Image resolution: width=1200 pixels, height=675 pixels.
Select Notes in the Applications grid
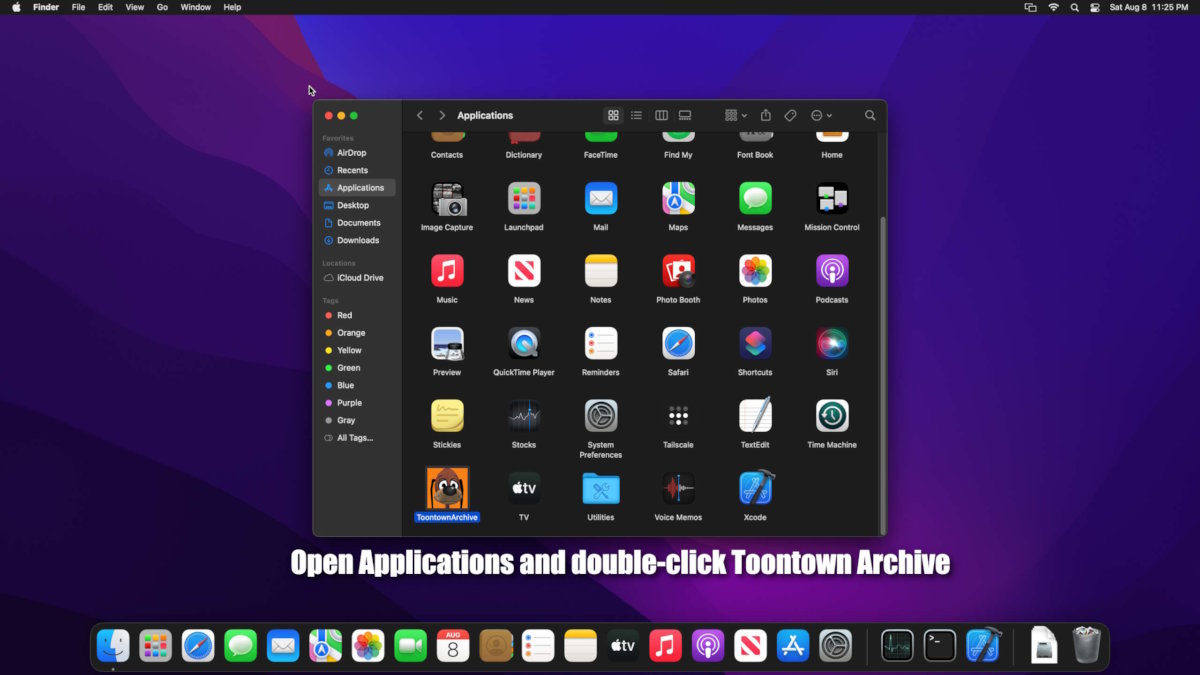601,271
